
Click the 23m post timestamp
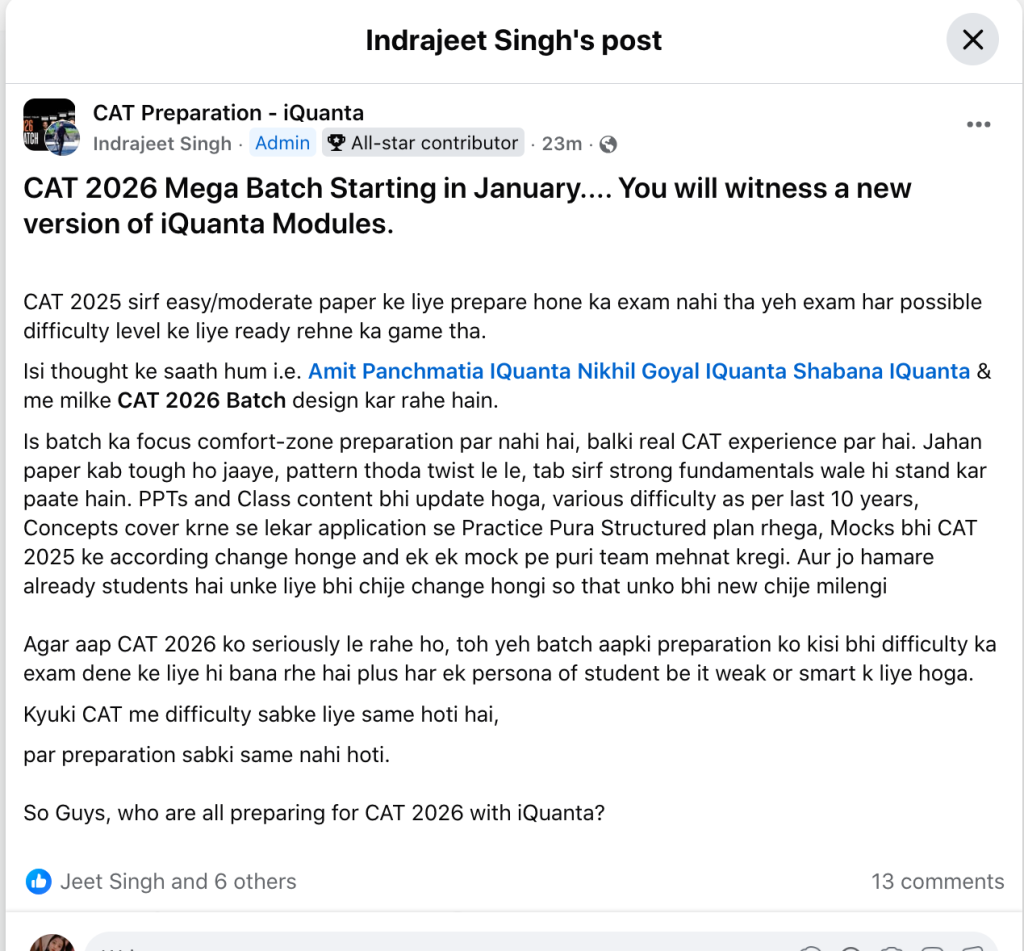point(562,144)
